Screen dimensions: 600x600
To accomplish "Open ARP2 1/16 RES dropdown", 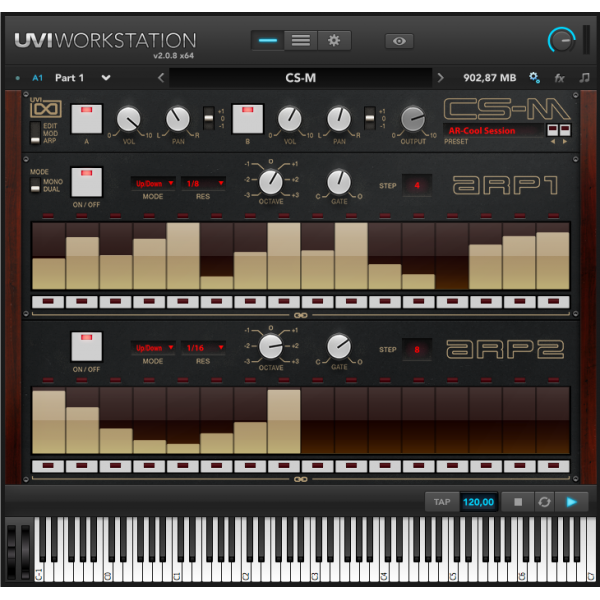I will coord(203,348).
